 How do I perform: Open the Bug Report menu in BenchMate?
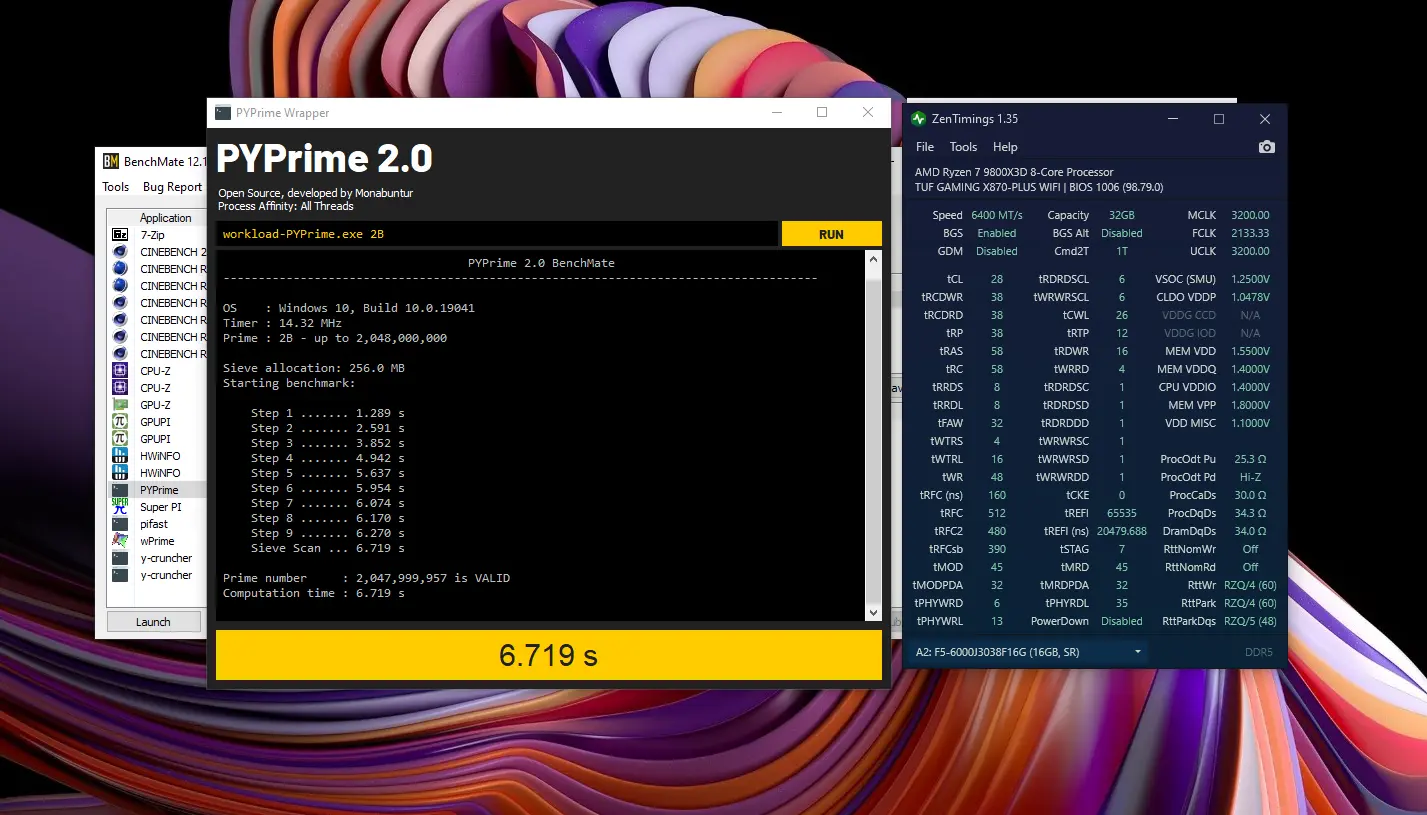click(172, 187)
